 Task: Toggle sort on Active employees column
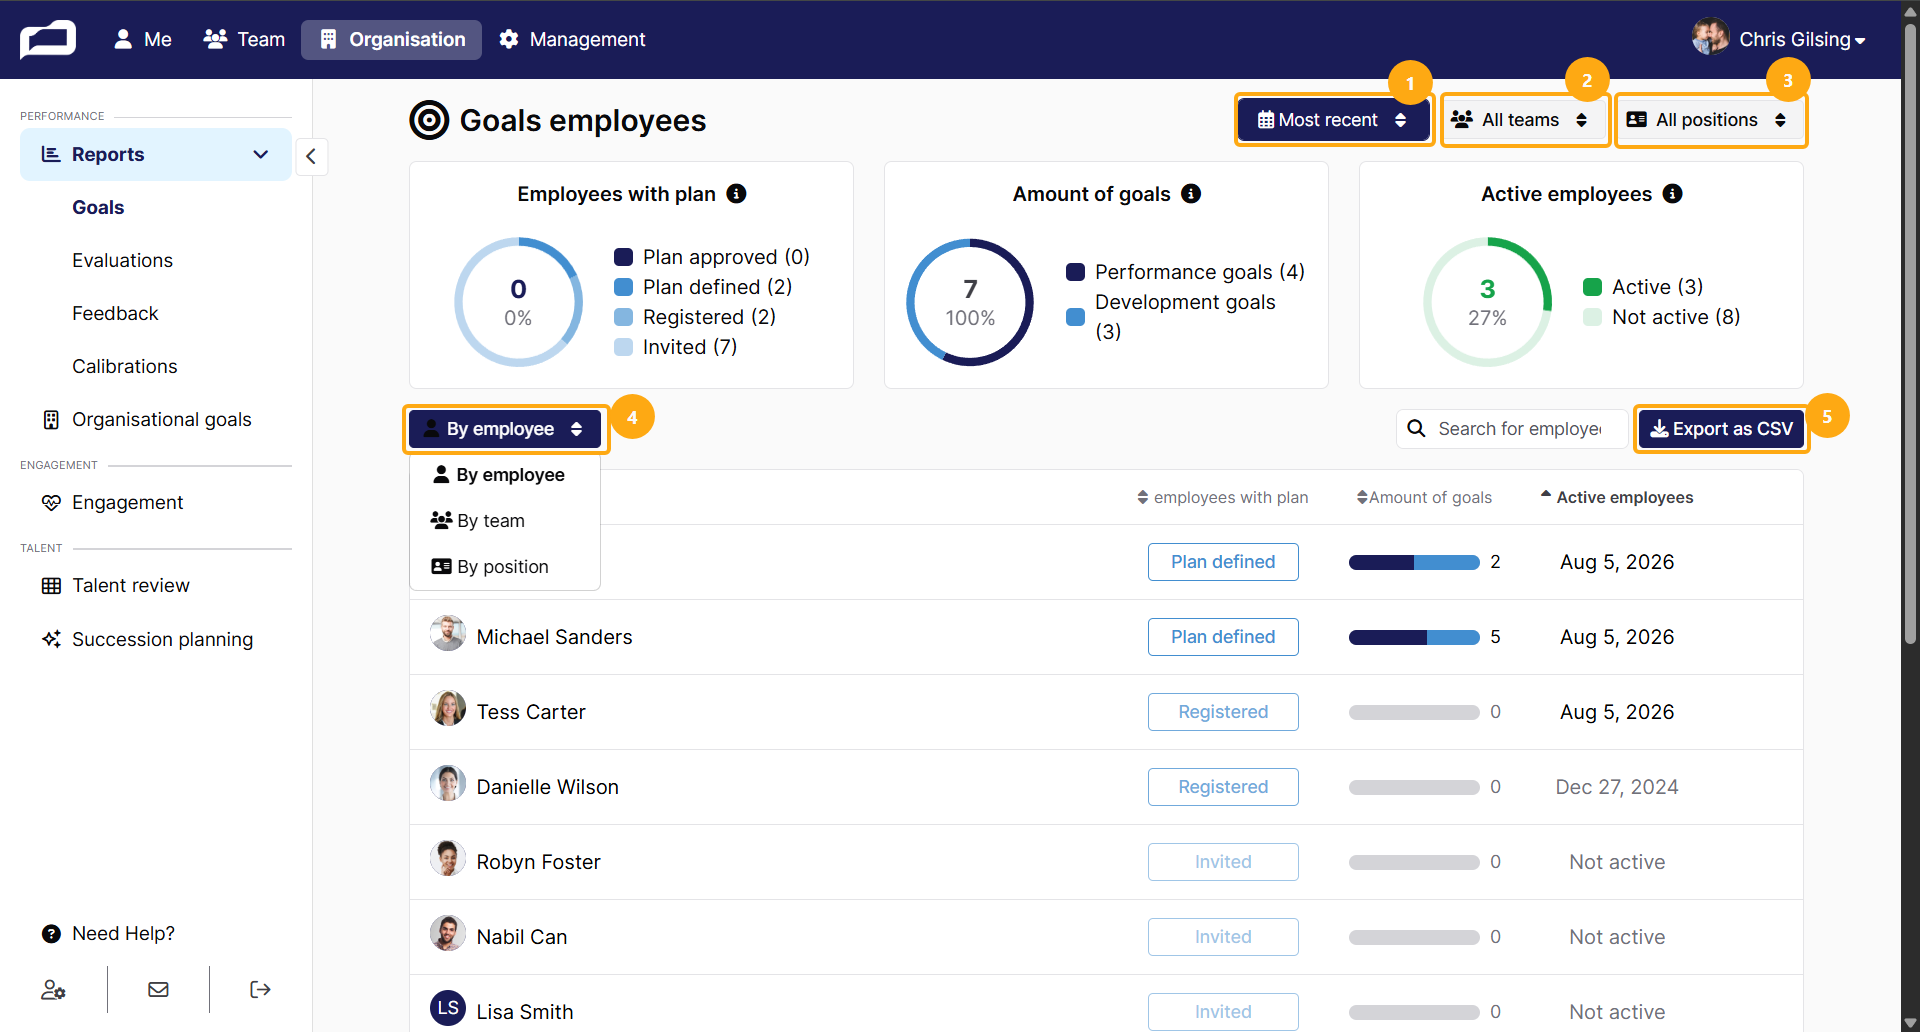point(1616,498)
